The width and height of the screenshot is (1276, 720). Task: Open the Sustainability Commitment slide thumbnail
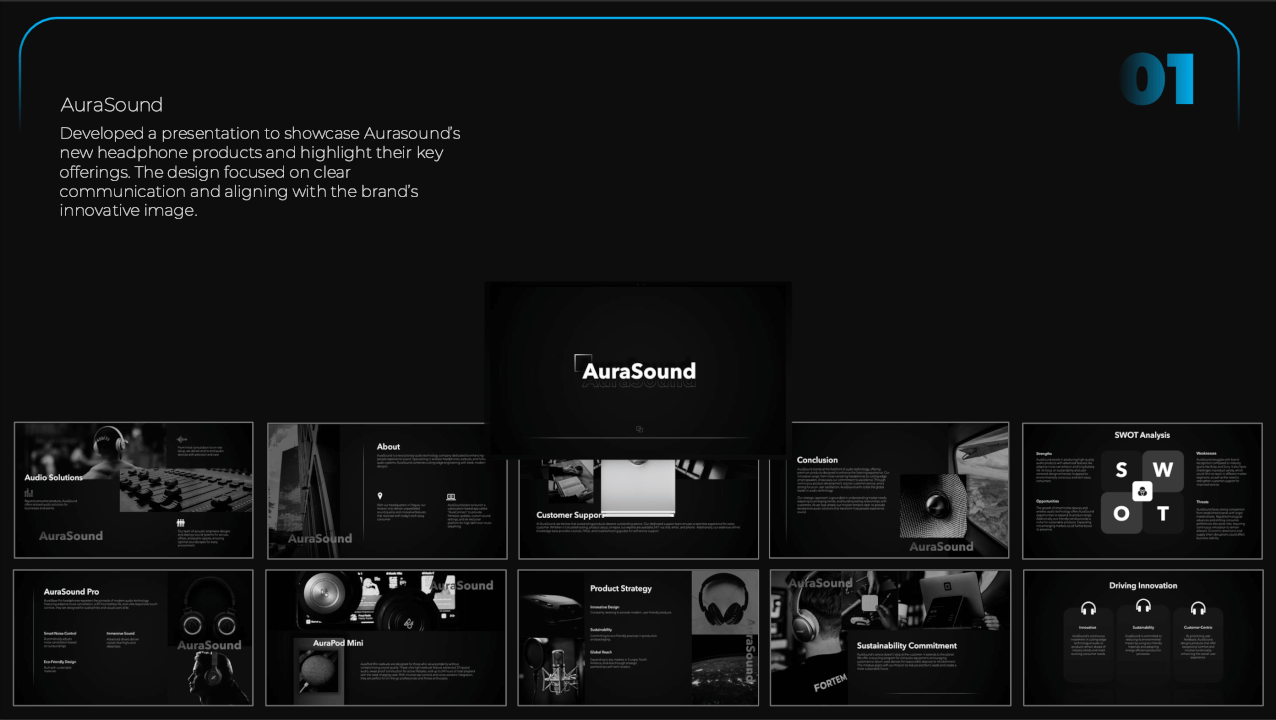890,637
